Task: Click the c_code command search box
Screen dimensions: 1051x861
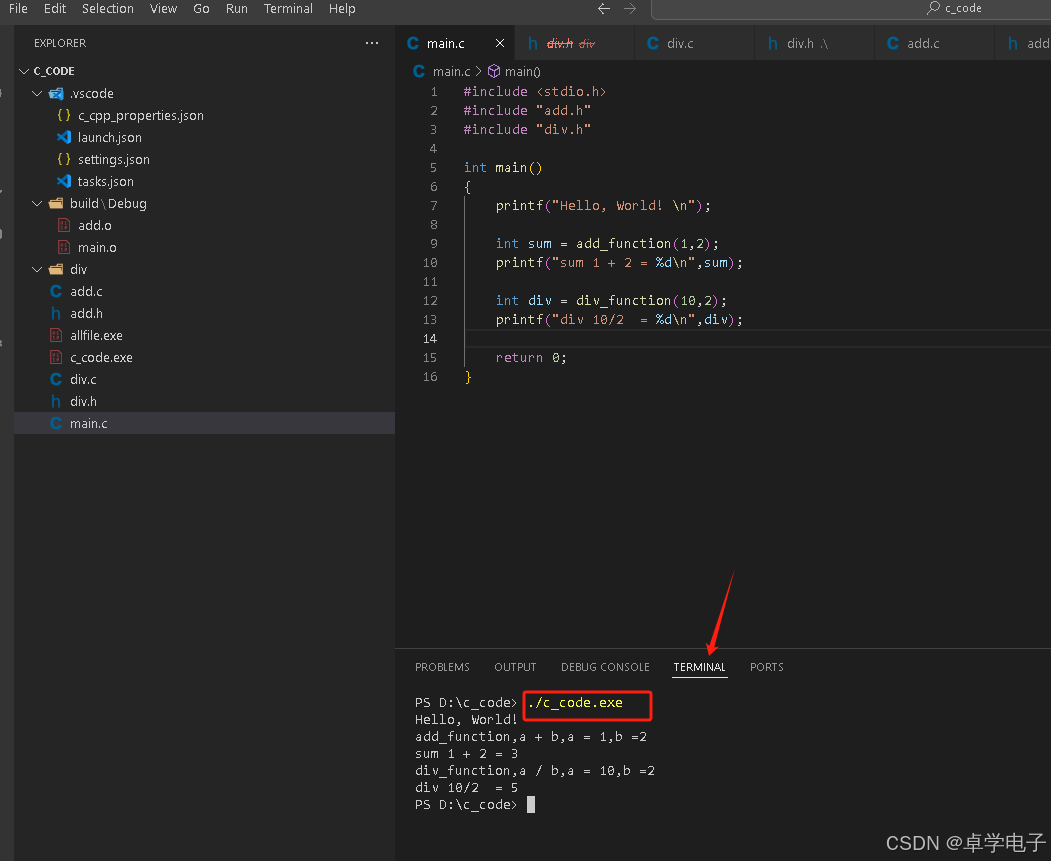Action: pyautogui.click(x=851, y=9)
